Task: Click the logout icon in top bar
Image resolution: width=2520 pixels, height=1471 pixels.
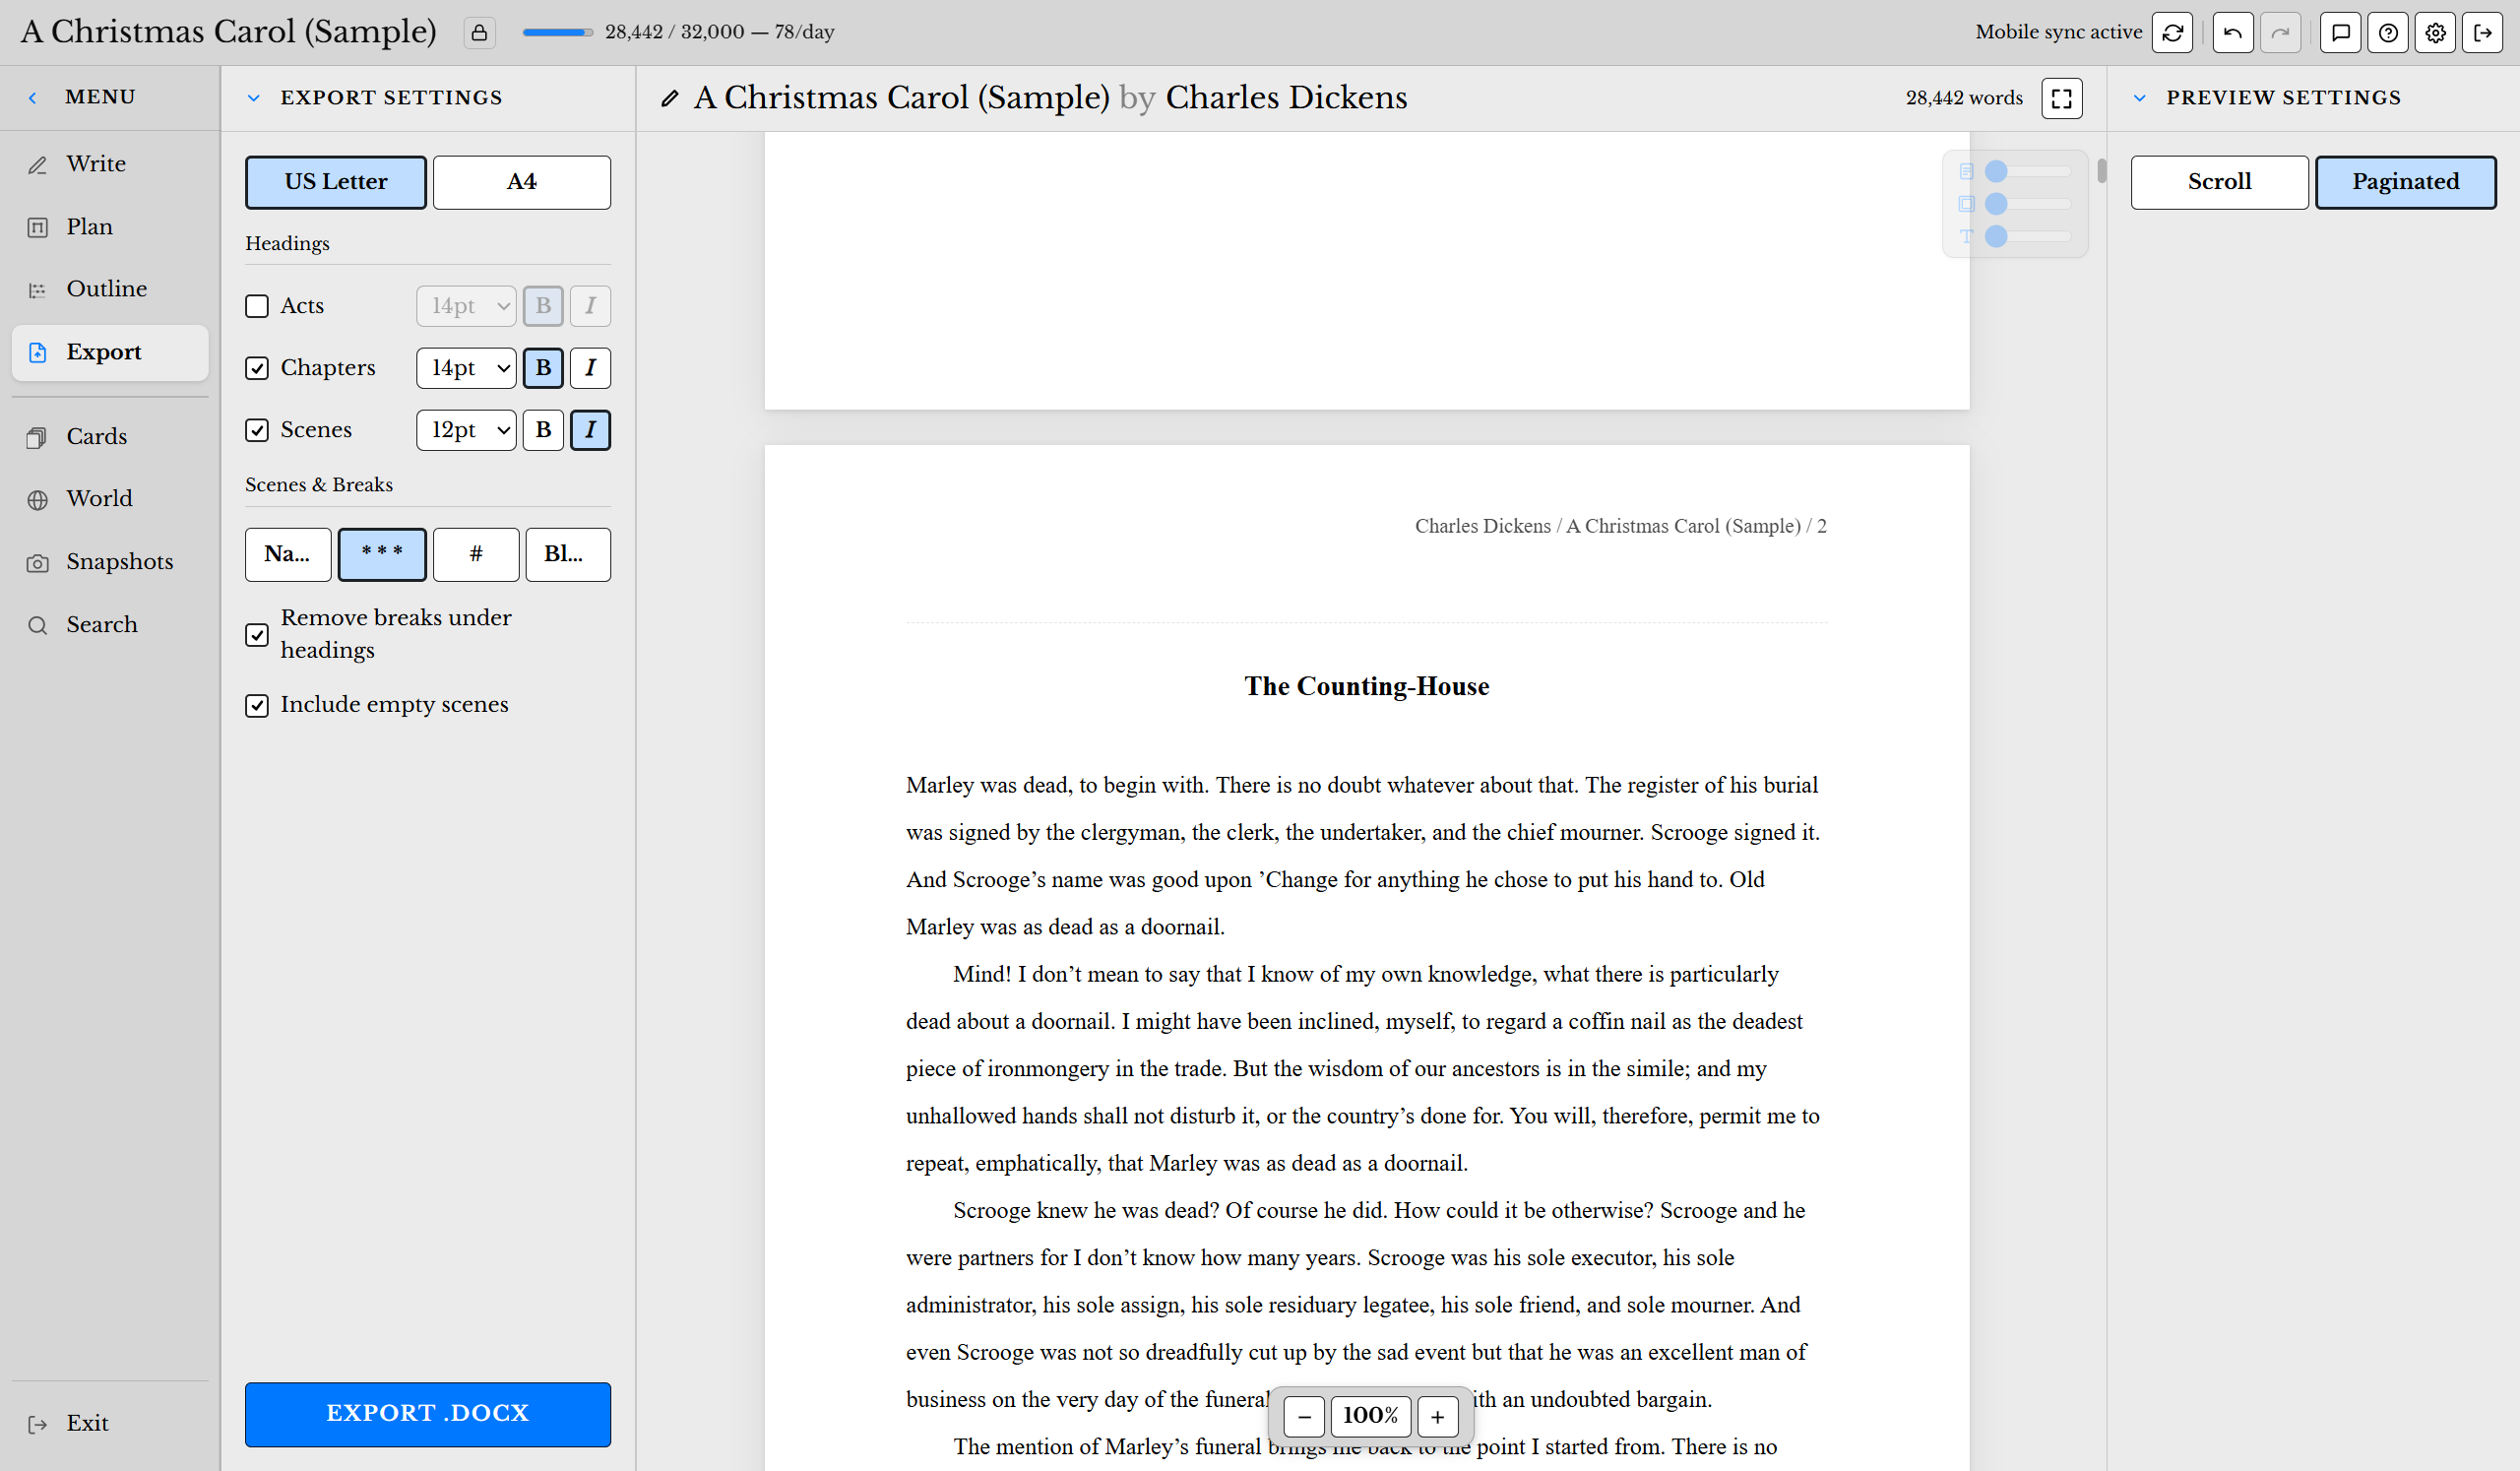Action: click(2483, 33)
